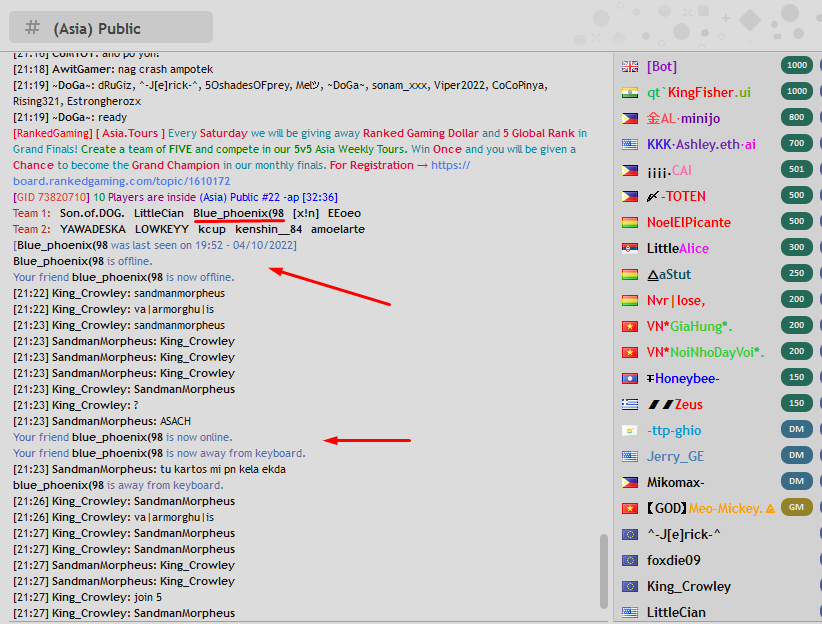Click the [RankedGaming] announcement tag
The height and width of the screenshot is (624, 822).
click(x=53, y=133)
